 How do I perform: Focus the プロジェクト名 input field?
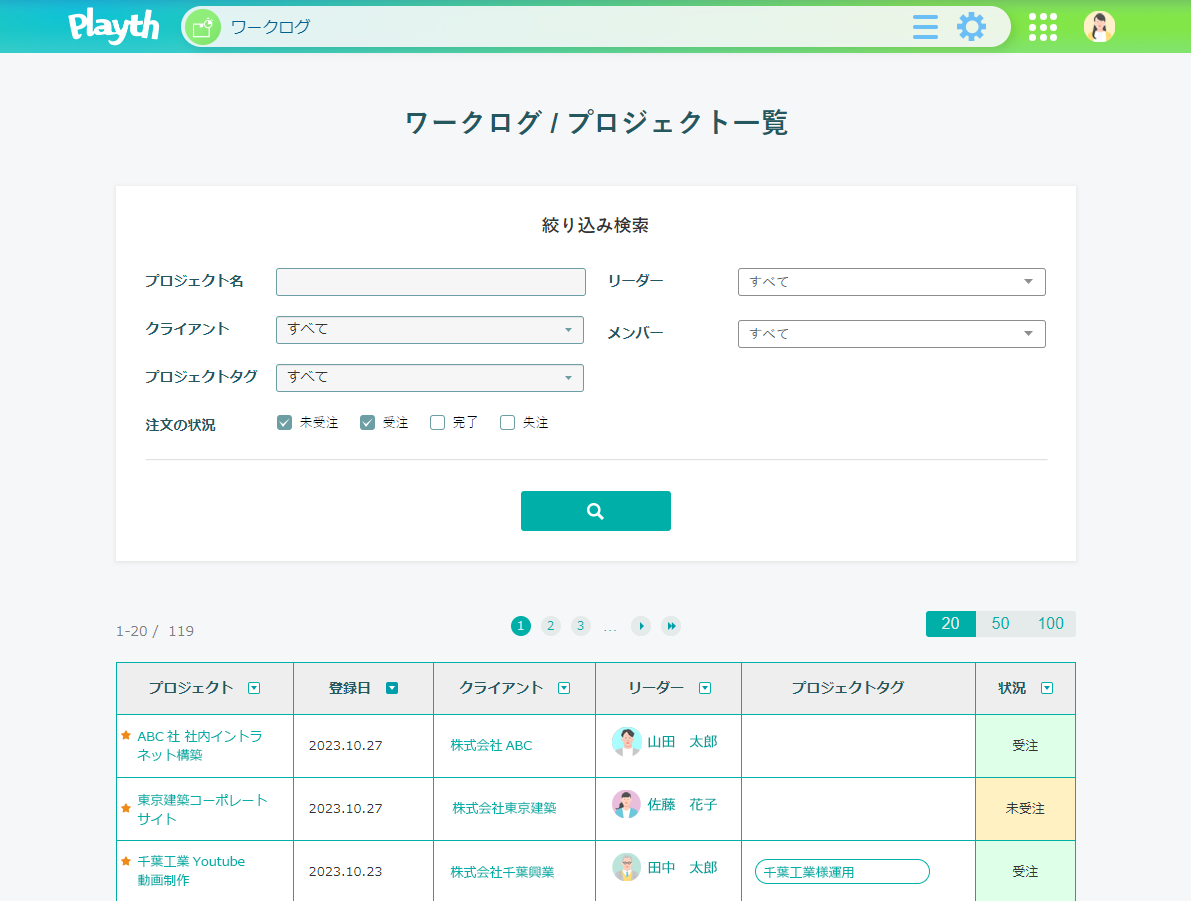(x=431, y=282)
